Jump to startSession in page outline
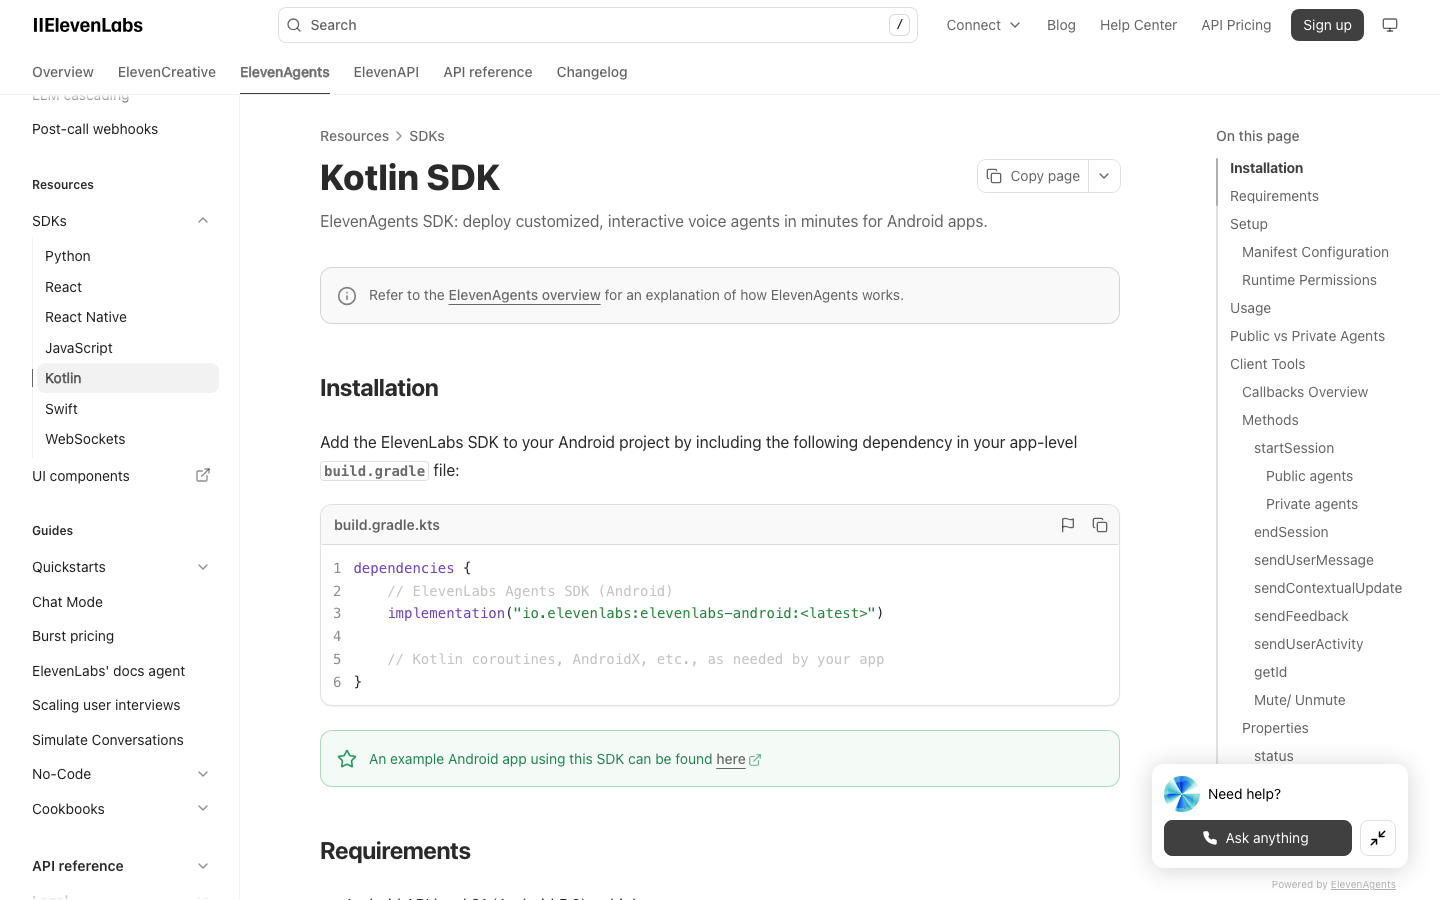1440x900 pixels. coord(1294,448)
